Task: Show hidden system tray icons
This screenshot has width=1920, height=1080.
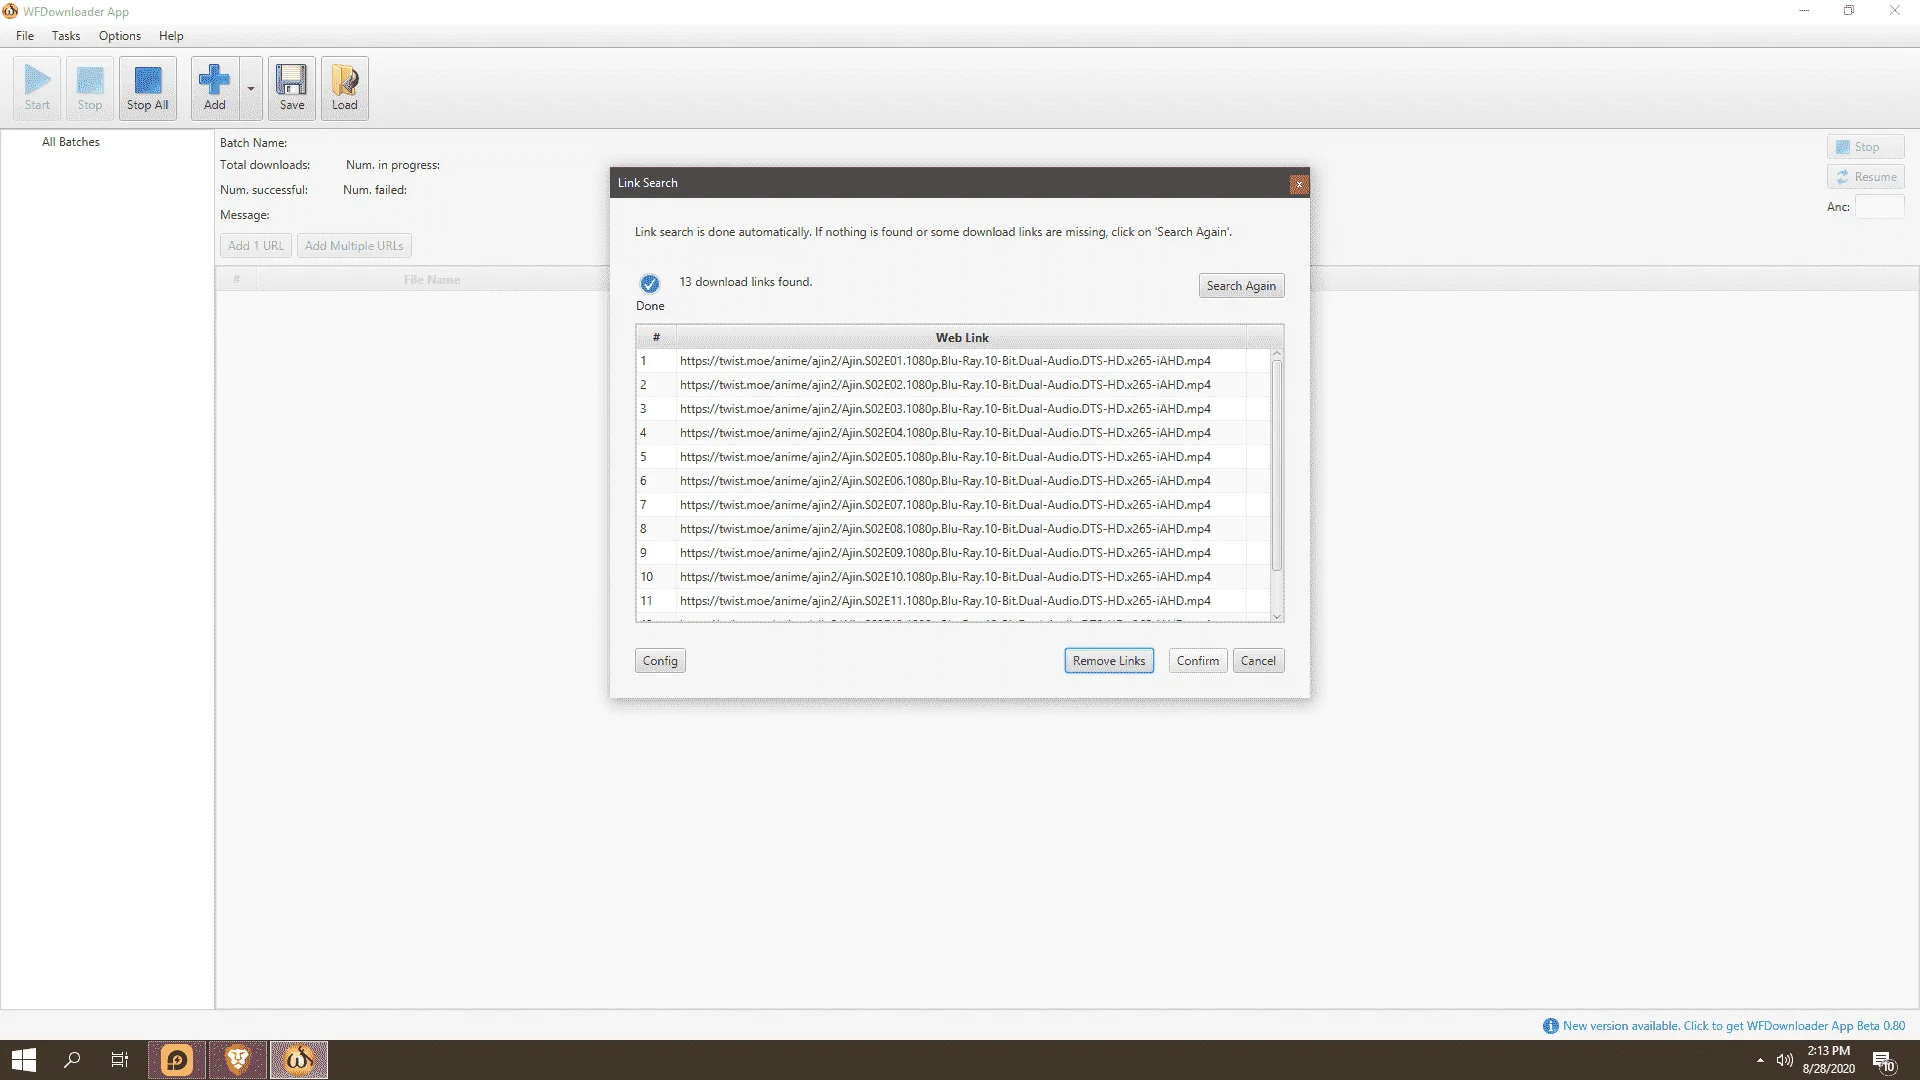Action: click(x=1760, y=1060)
